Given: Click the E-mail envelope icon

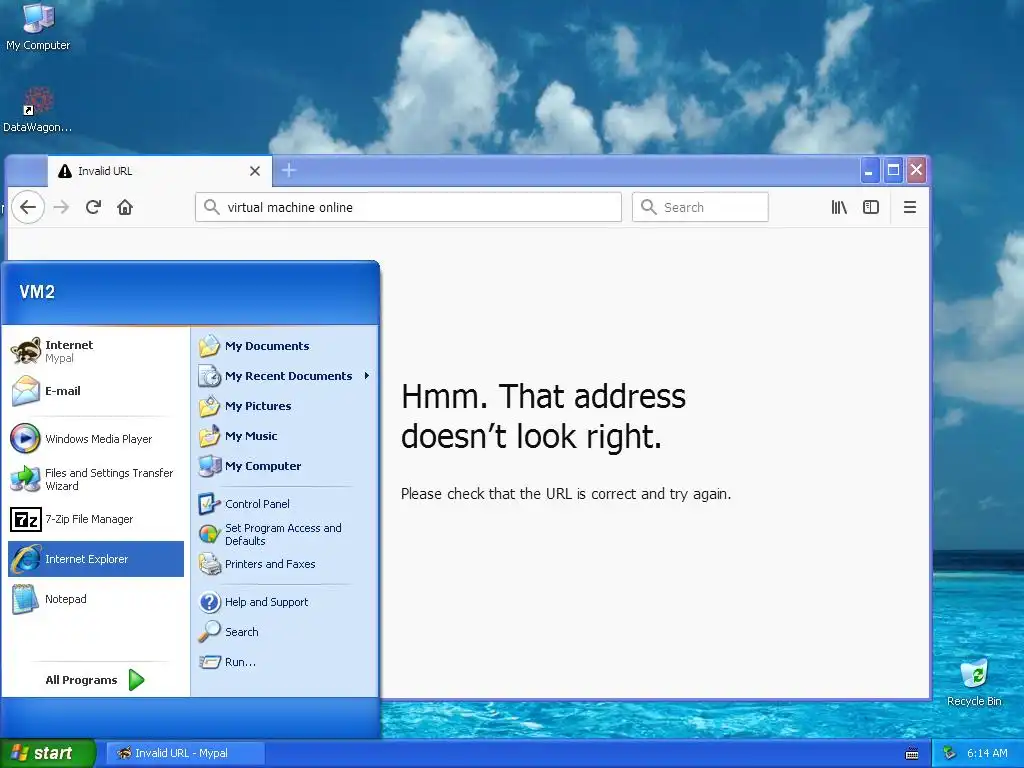Looking at the screenshot, I should pyautogui.click(x=25, y=391).
